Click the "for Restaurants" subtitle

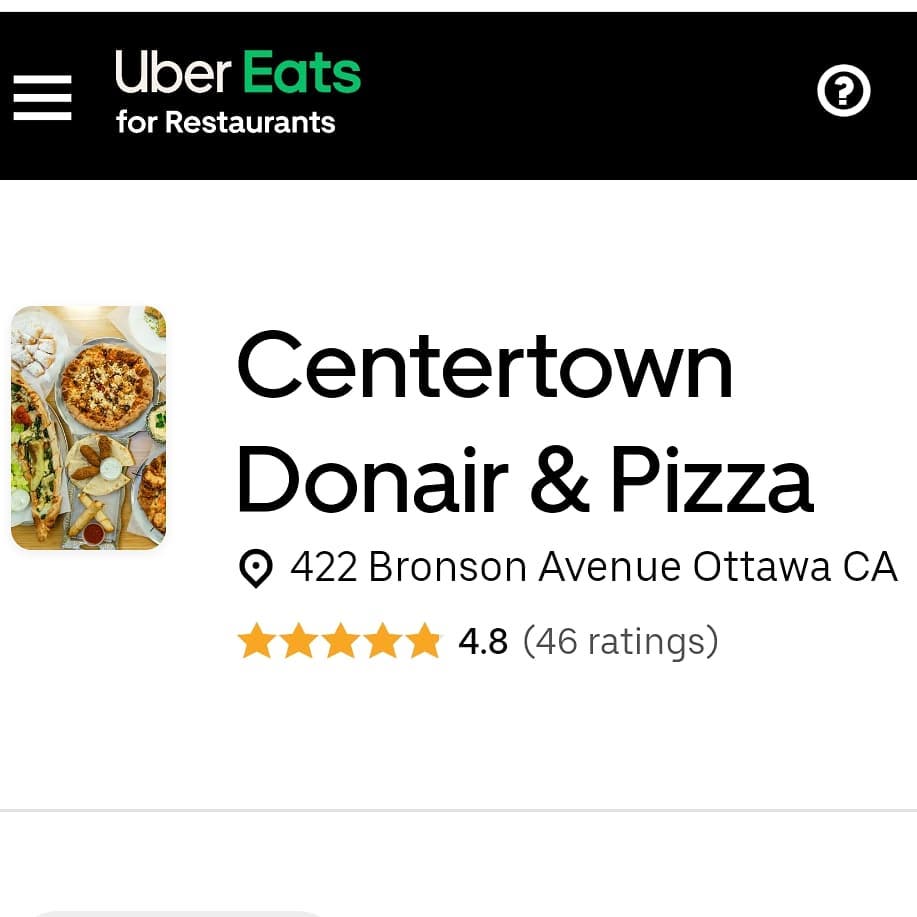226,122
